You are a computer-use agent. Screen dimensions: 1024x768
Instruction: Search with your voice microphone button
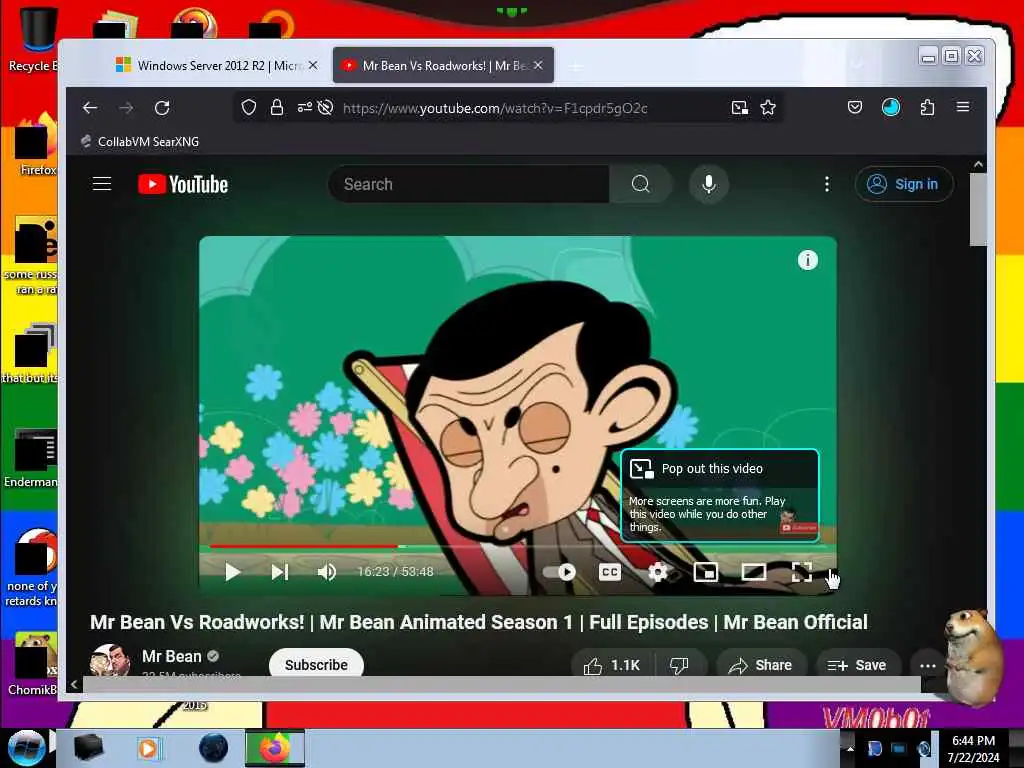[x=709, y=184]
